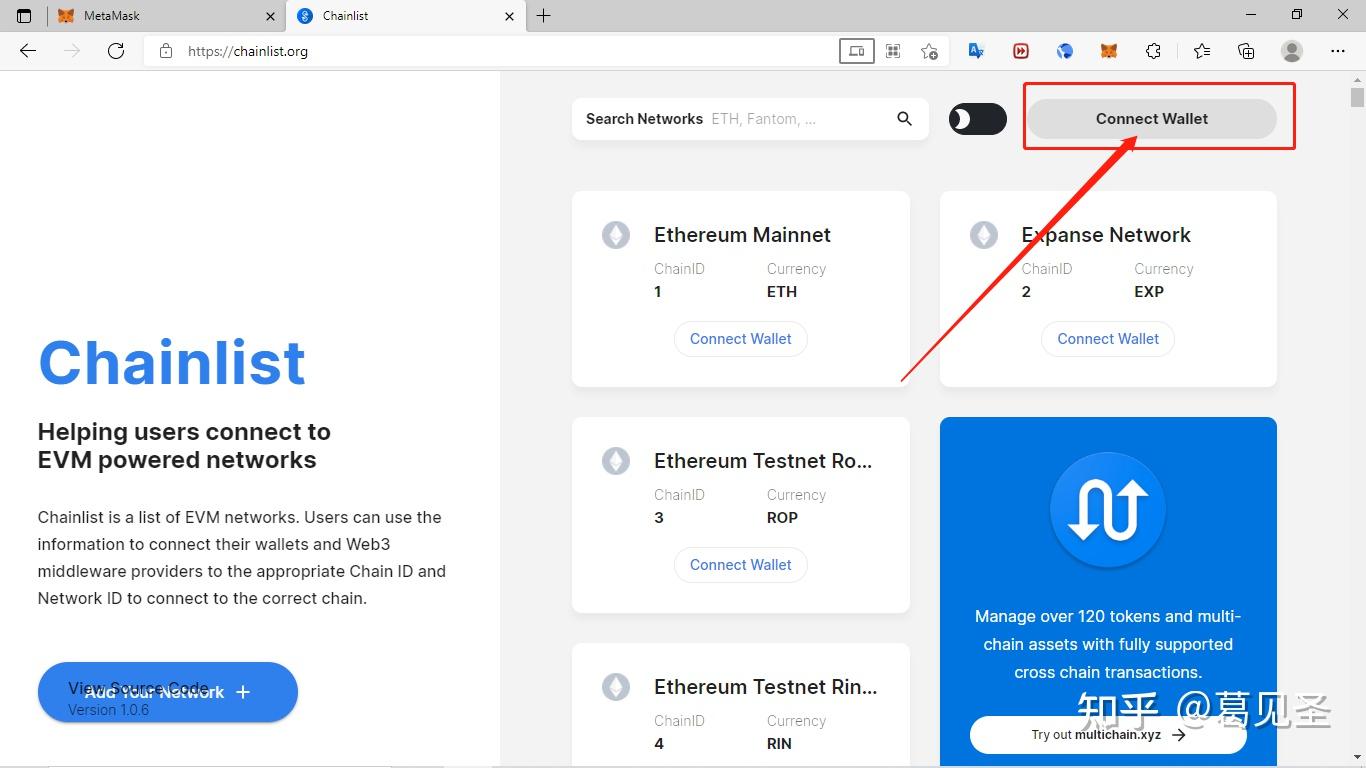Close the MetaMask tab
The image size is (1366, 768).
pos(270,16)
